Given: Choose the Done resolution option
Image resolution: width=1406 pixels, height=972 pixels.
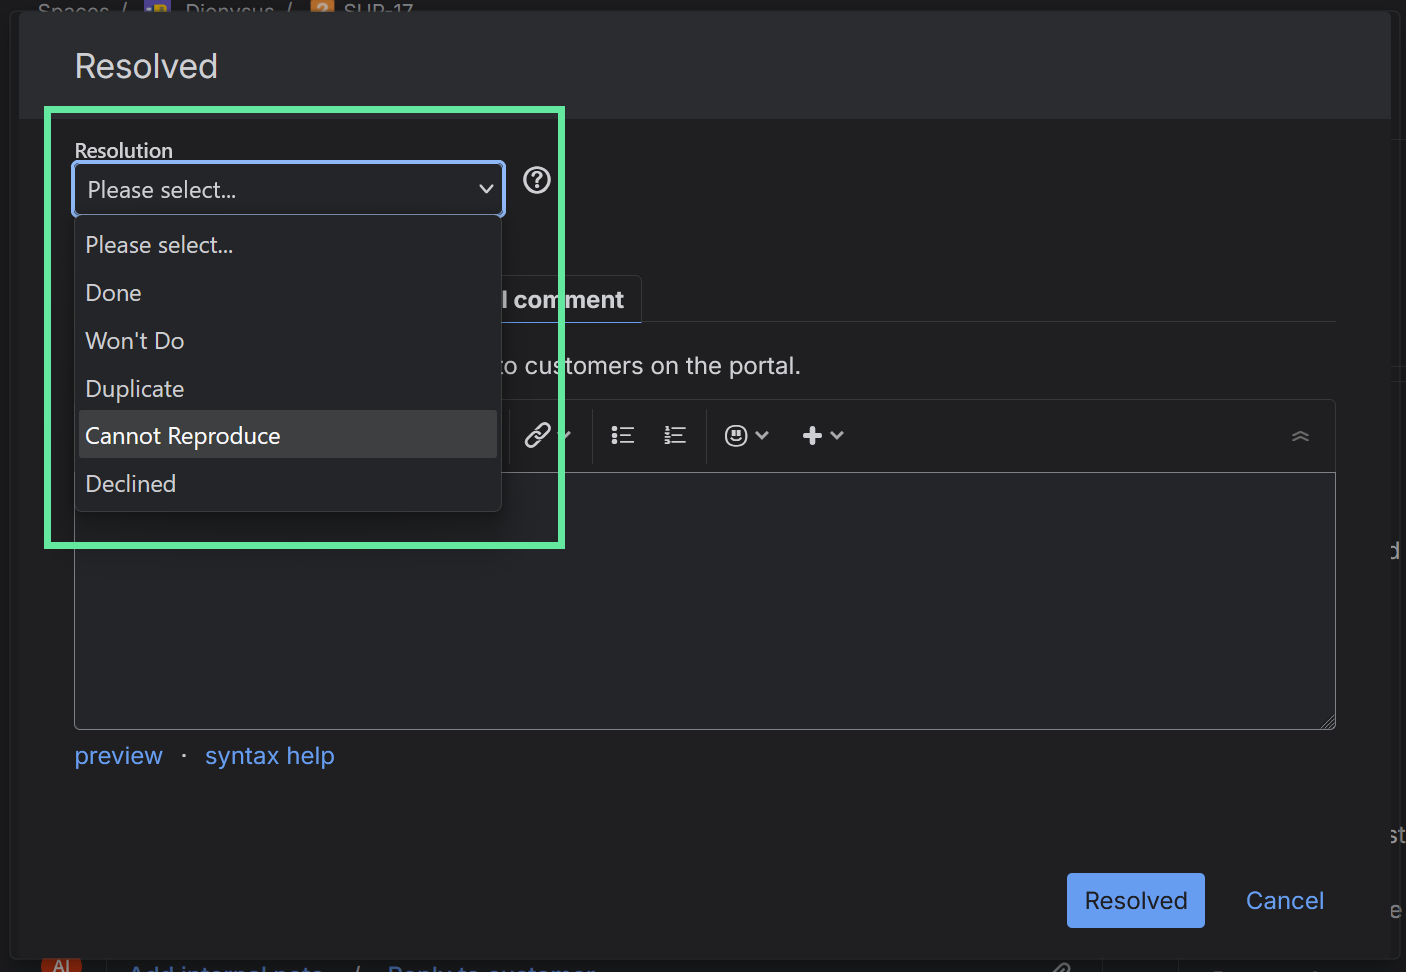Looking at the screenshot, I should pos(114,293).
